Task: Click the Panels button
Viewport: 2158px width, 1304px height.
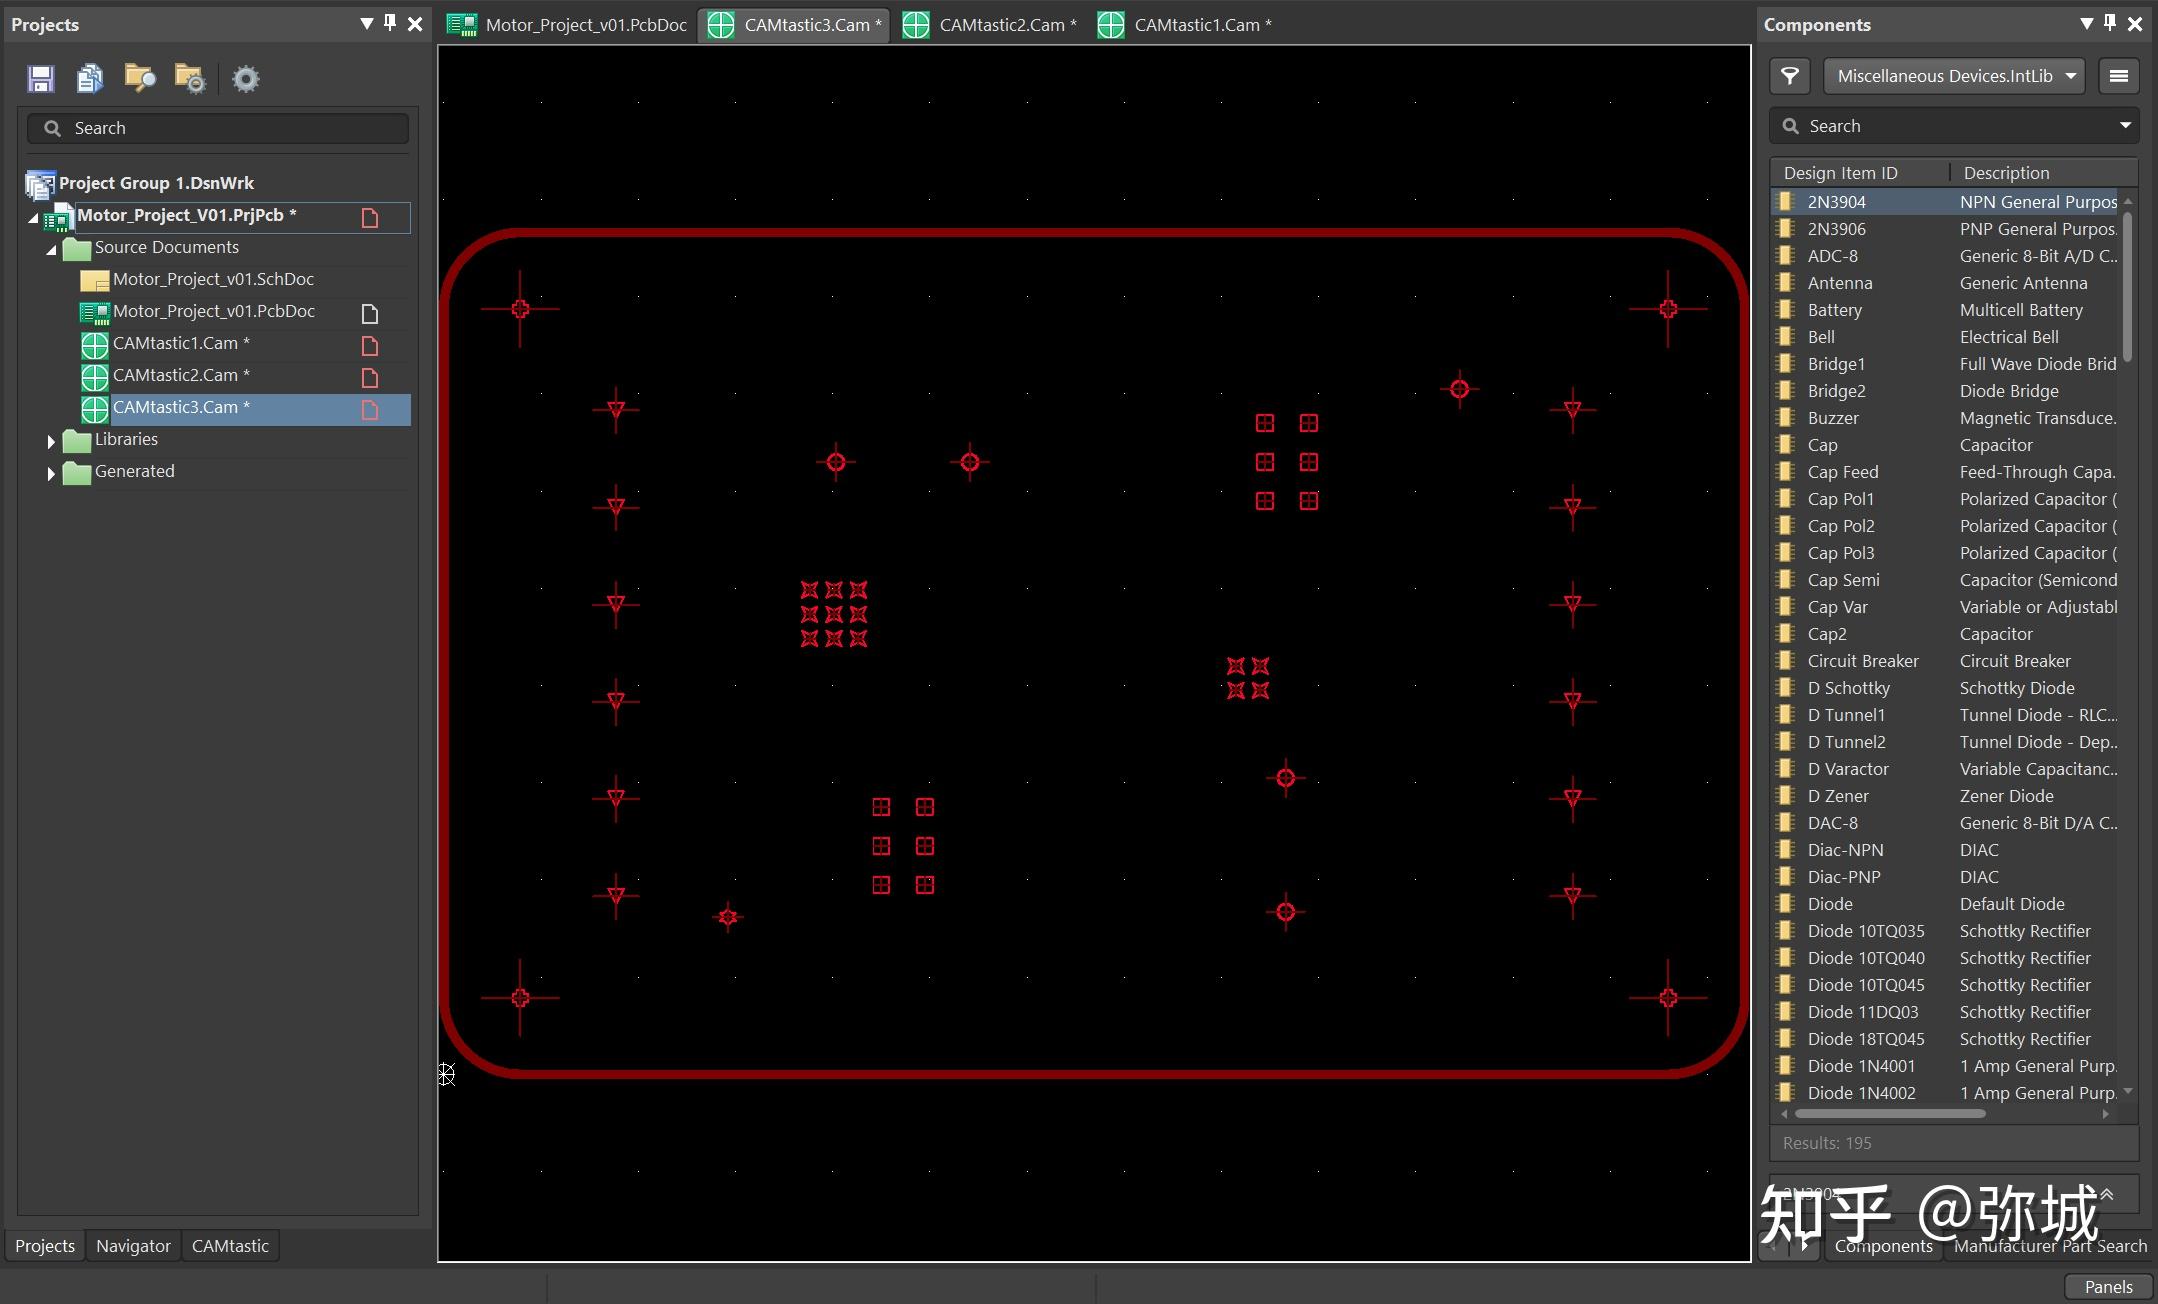Action: (x=2108, y=1287)
